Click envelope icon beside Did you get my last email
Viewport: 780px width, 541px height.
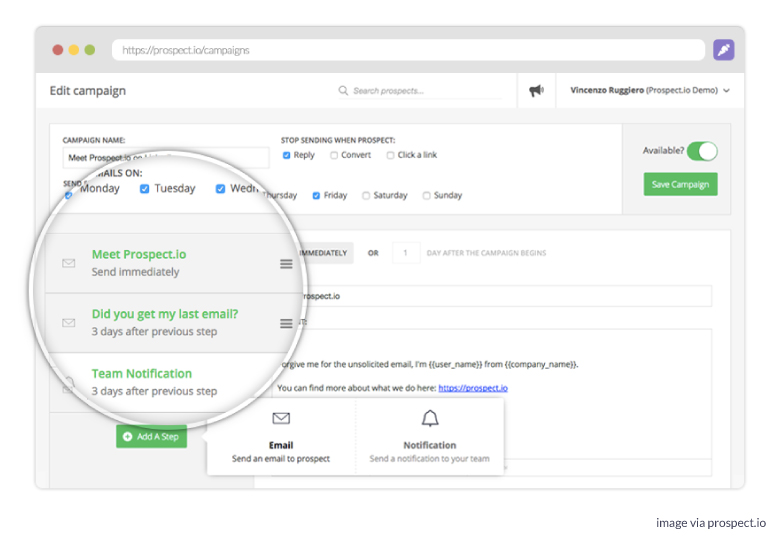(69, 323)
